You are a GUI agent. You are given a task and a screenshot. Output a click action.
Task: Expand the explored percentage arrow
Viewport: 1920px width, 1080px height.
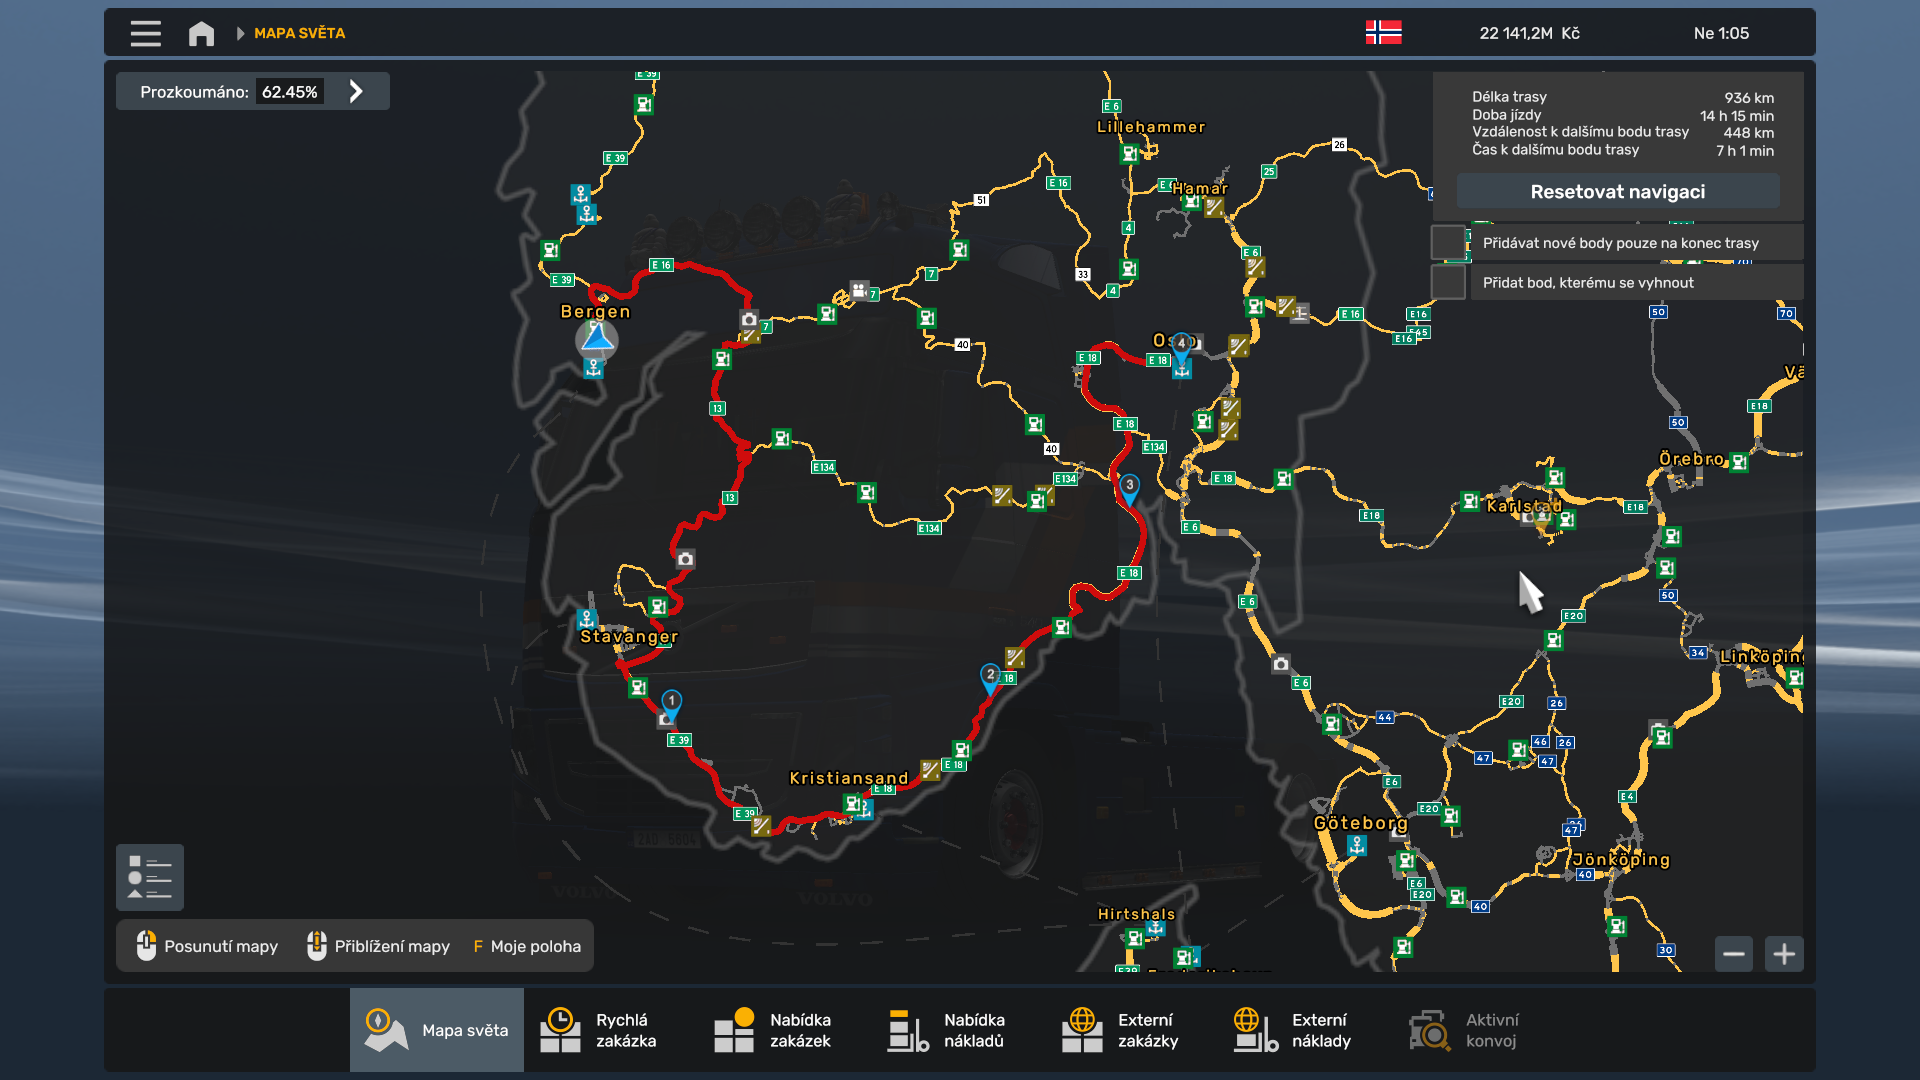click(x=356, y=91)
